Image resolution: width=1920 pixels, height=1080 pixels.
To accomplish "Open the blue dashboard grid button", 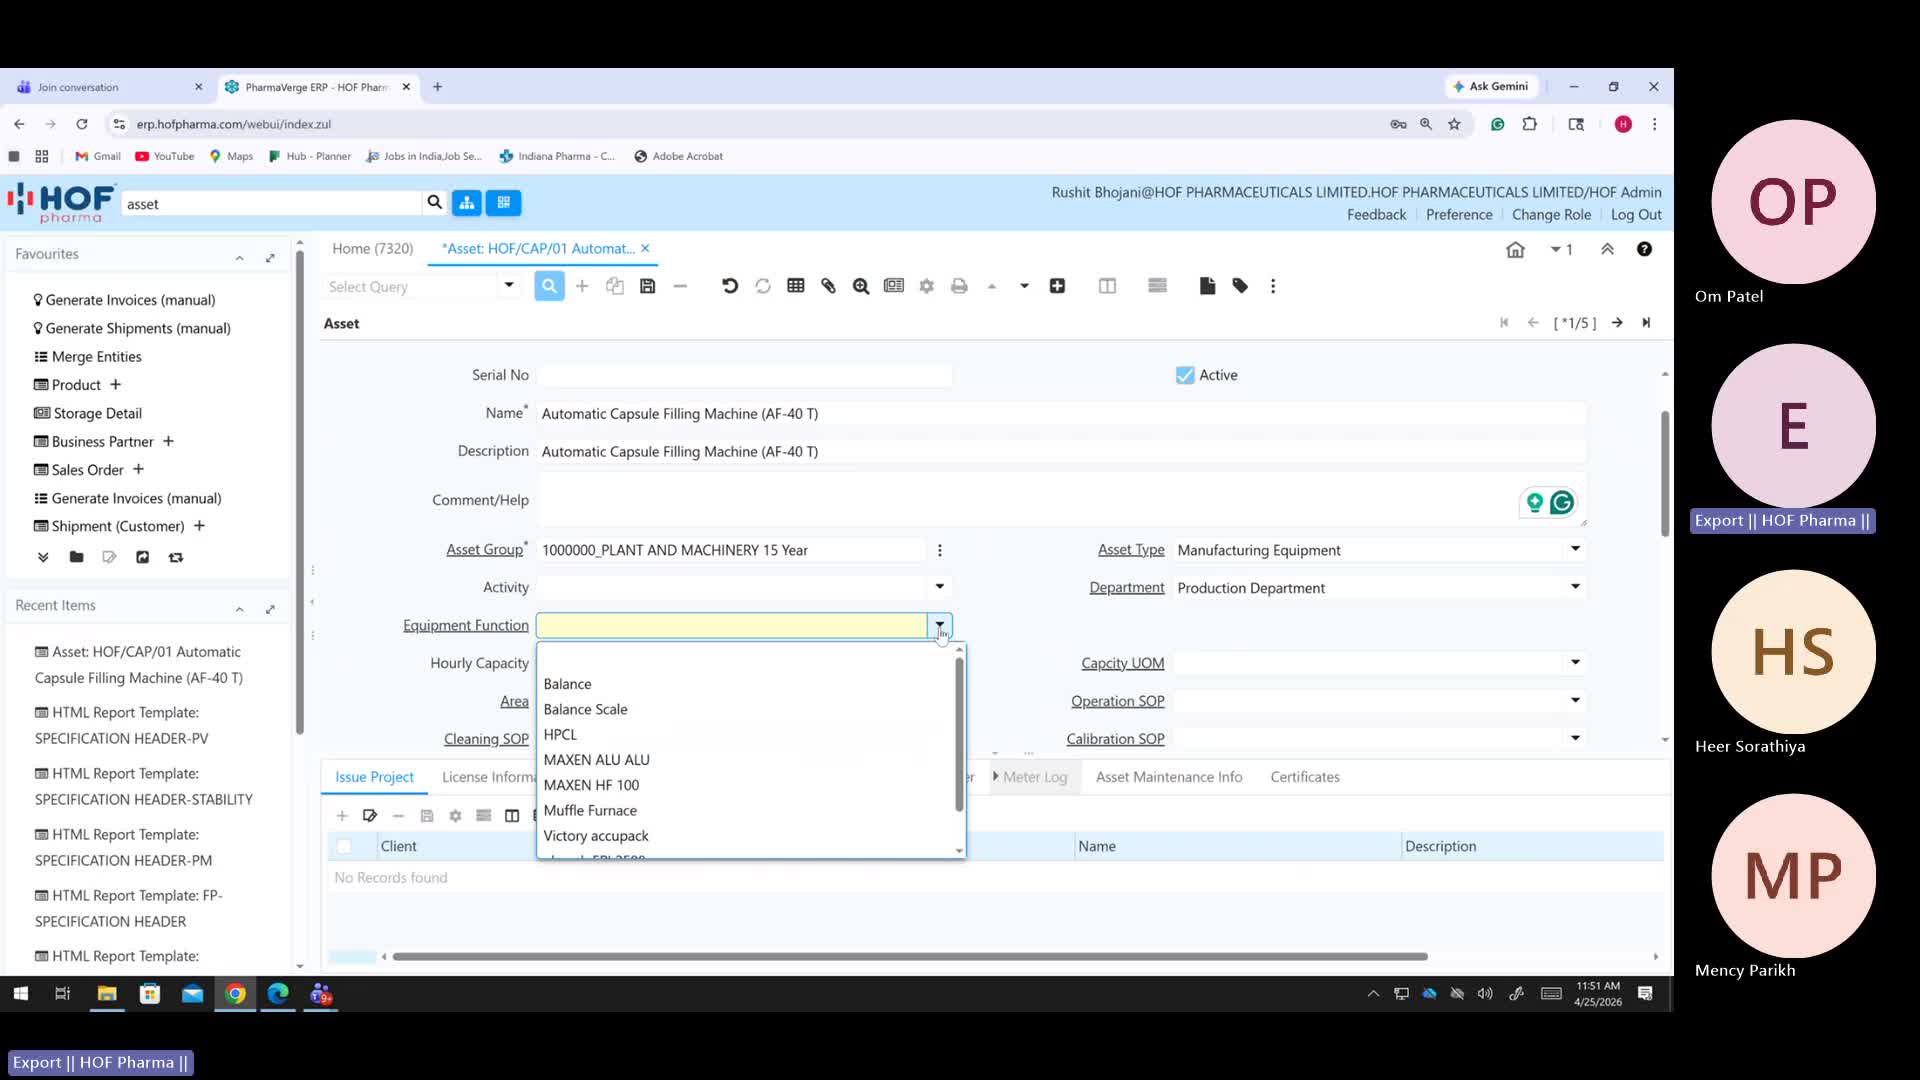I will tap(504, 203).
